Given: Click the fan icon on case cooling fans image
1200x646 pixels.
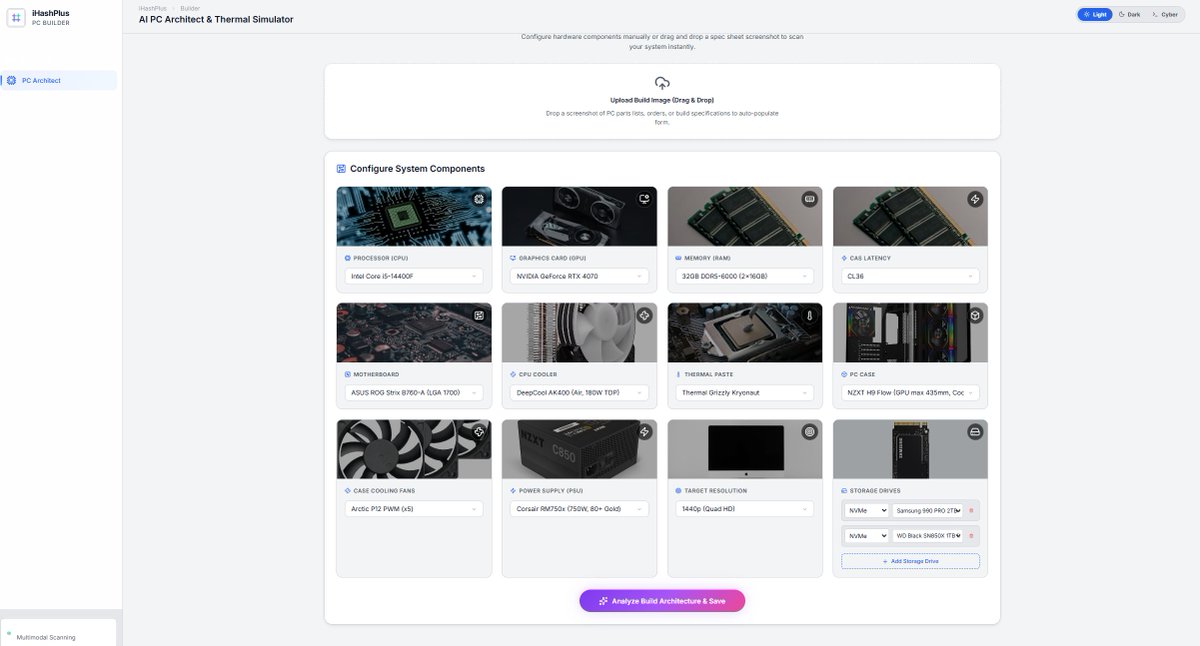Looking at the screenshot, I should (479, 432).
